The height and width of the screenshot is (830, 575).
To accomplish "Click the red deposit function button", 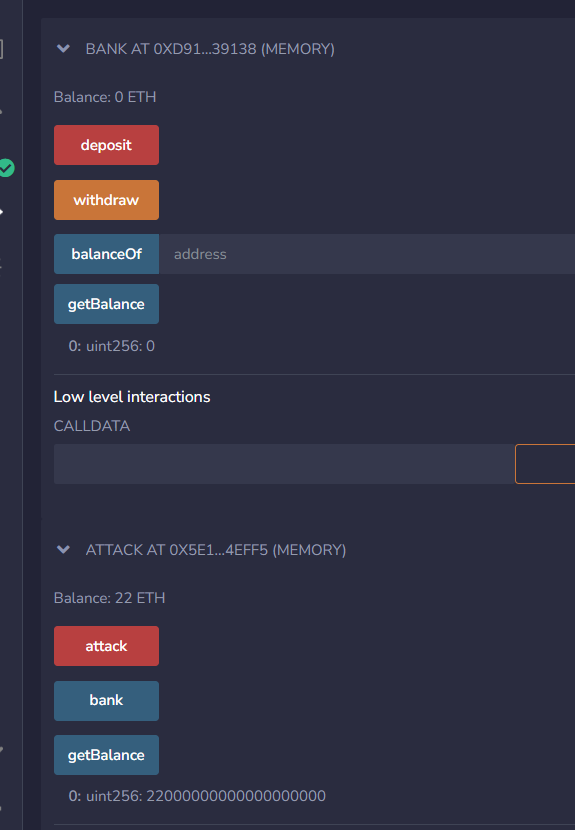I will pos(106,145).
